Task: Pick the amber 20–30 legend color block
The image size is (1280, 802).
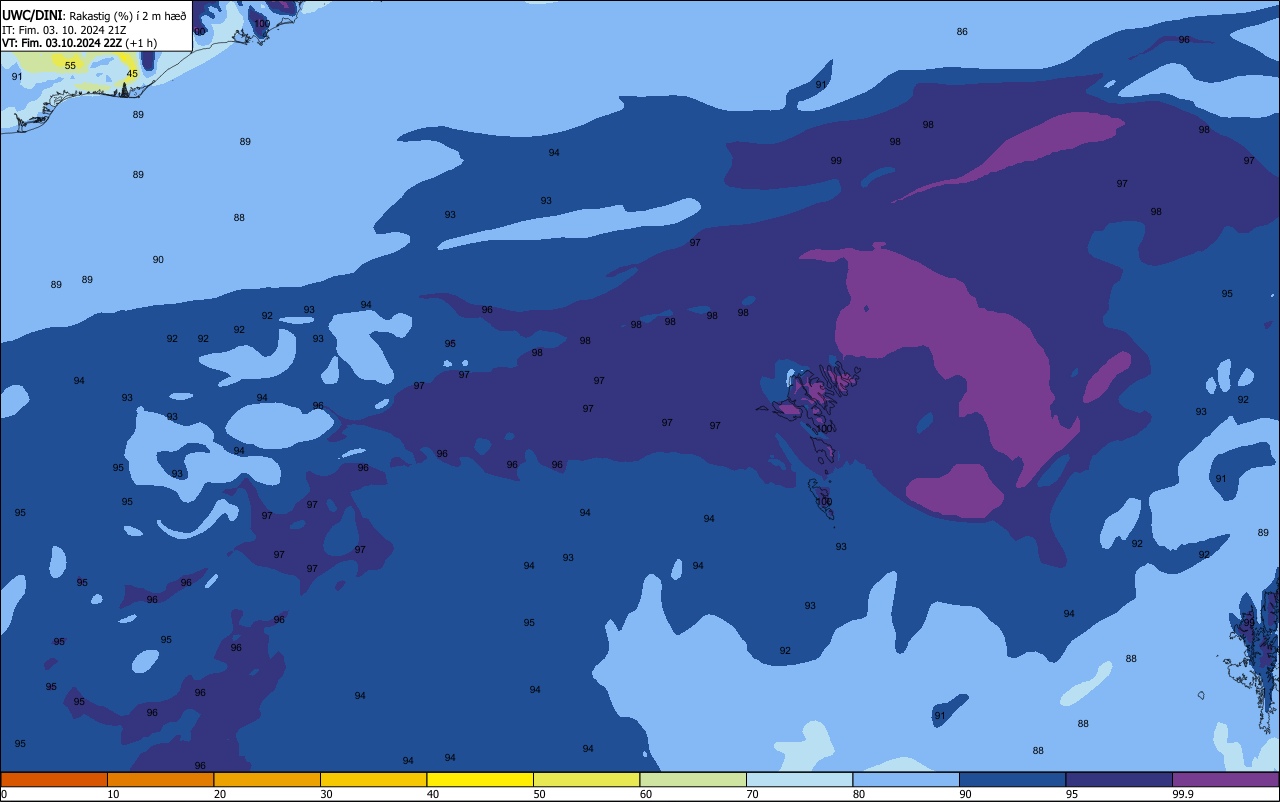Action: (267, 779)
